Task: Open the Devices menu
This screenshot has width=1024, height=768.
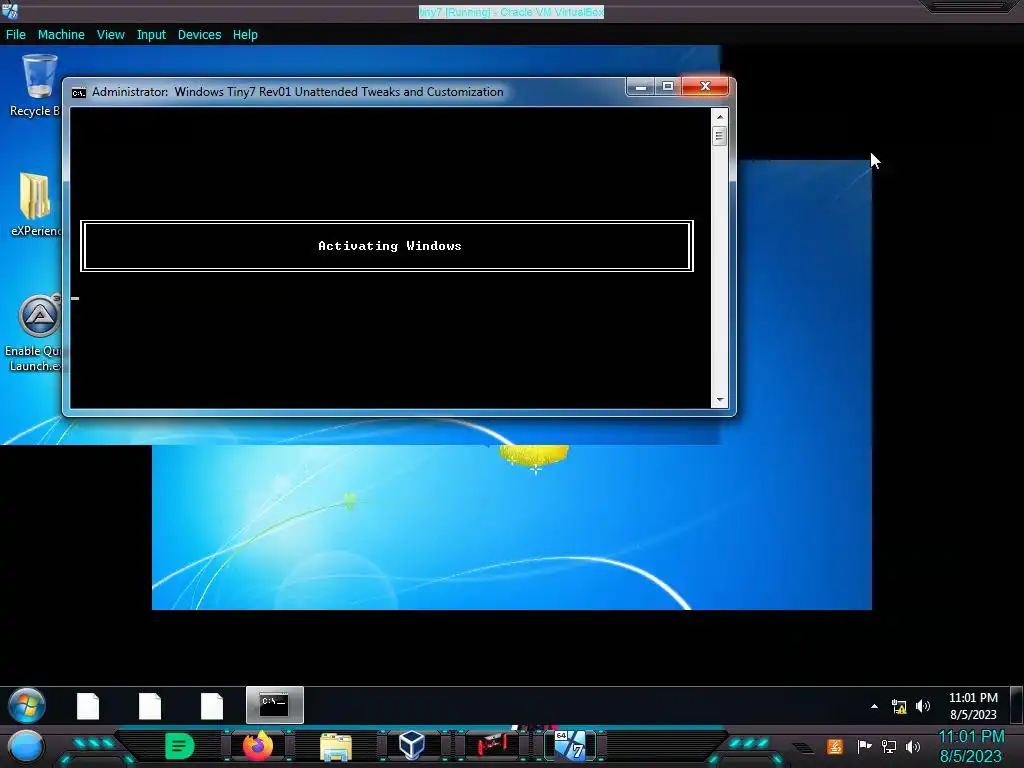Action: click(x=199, y=35)
